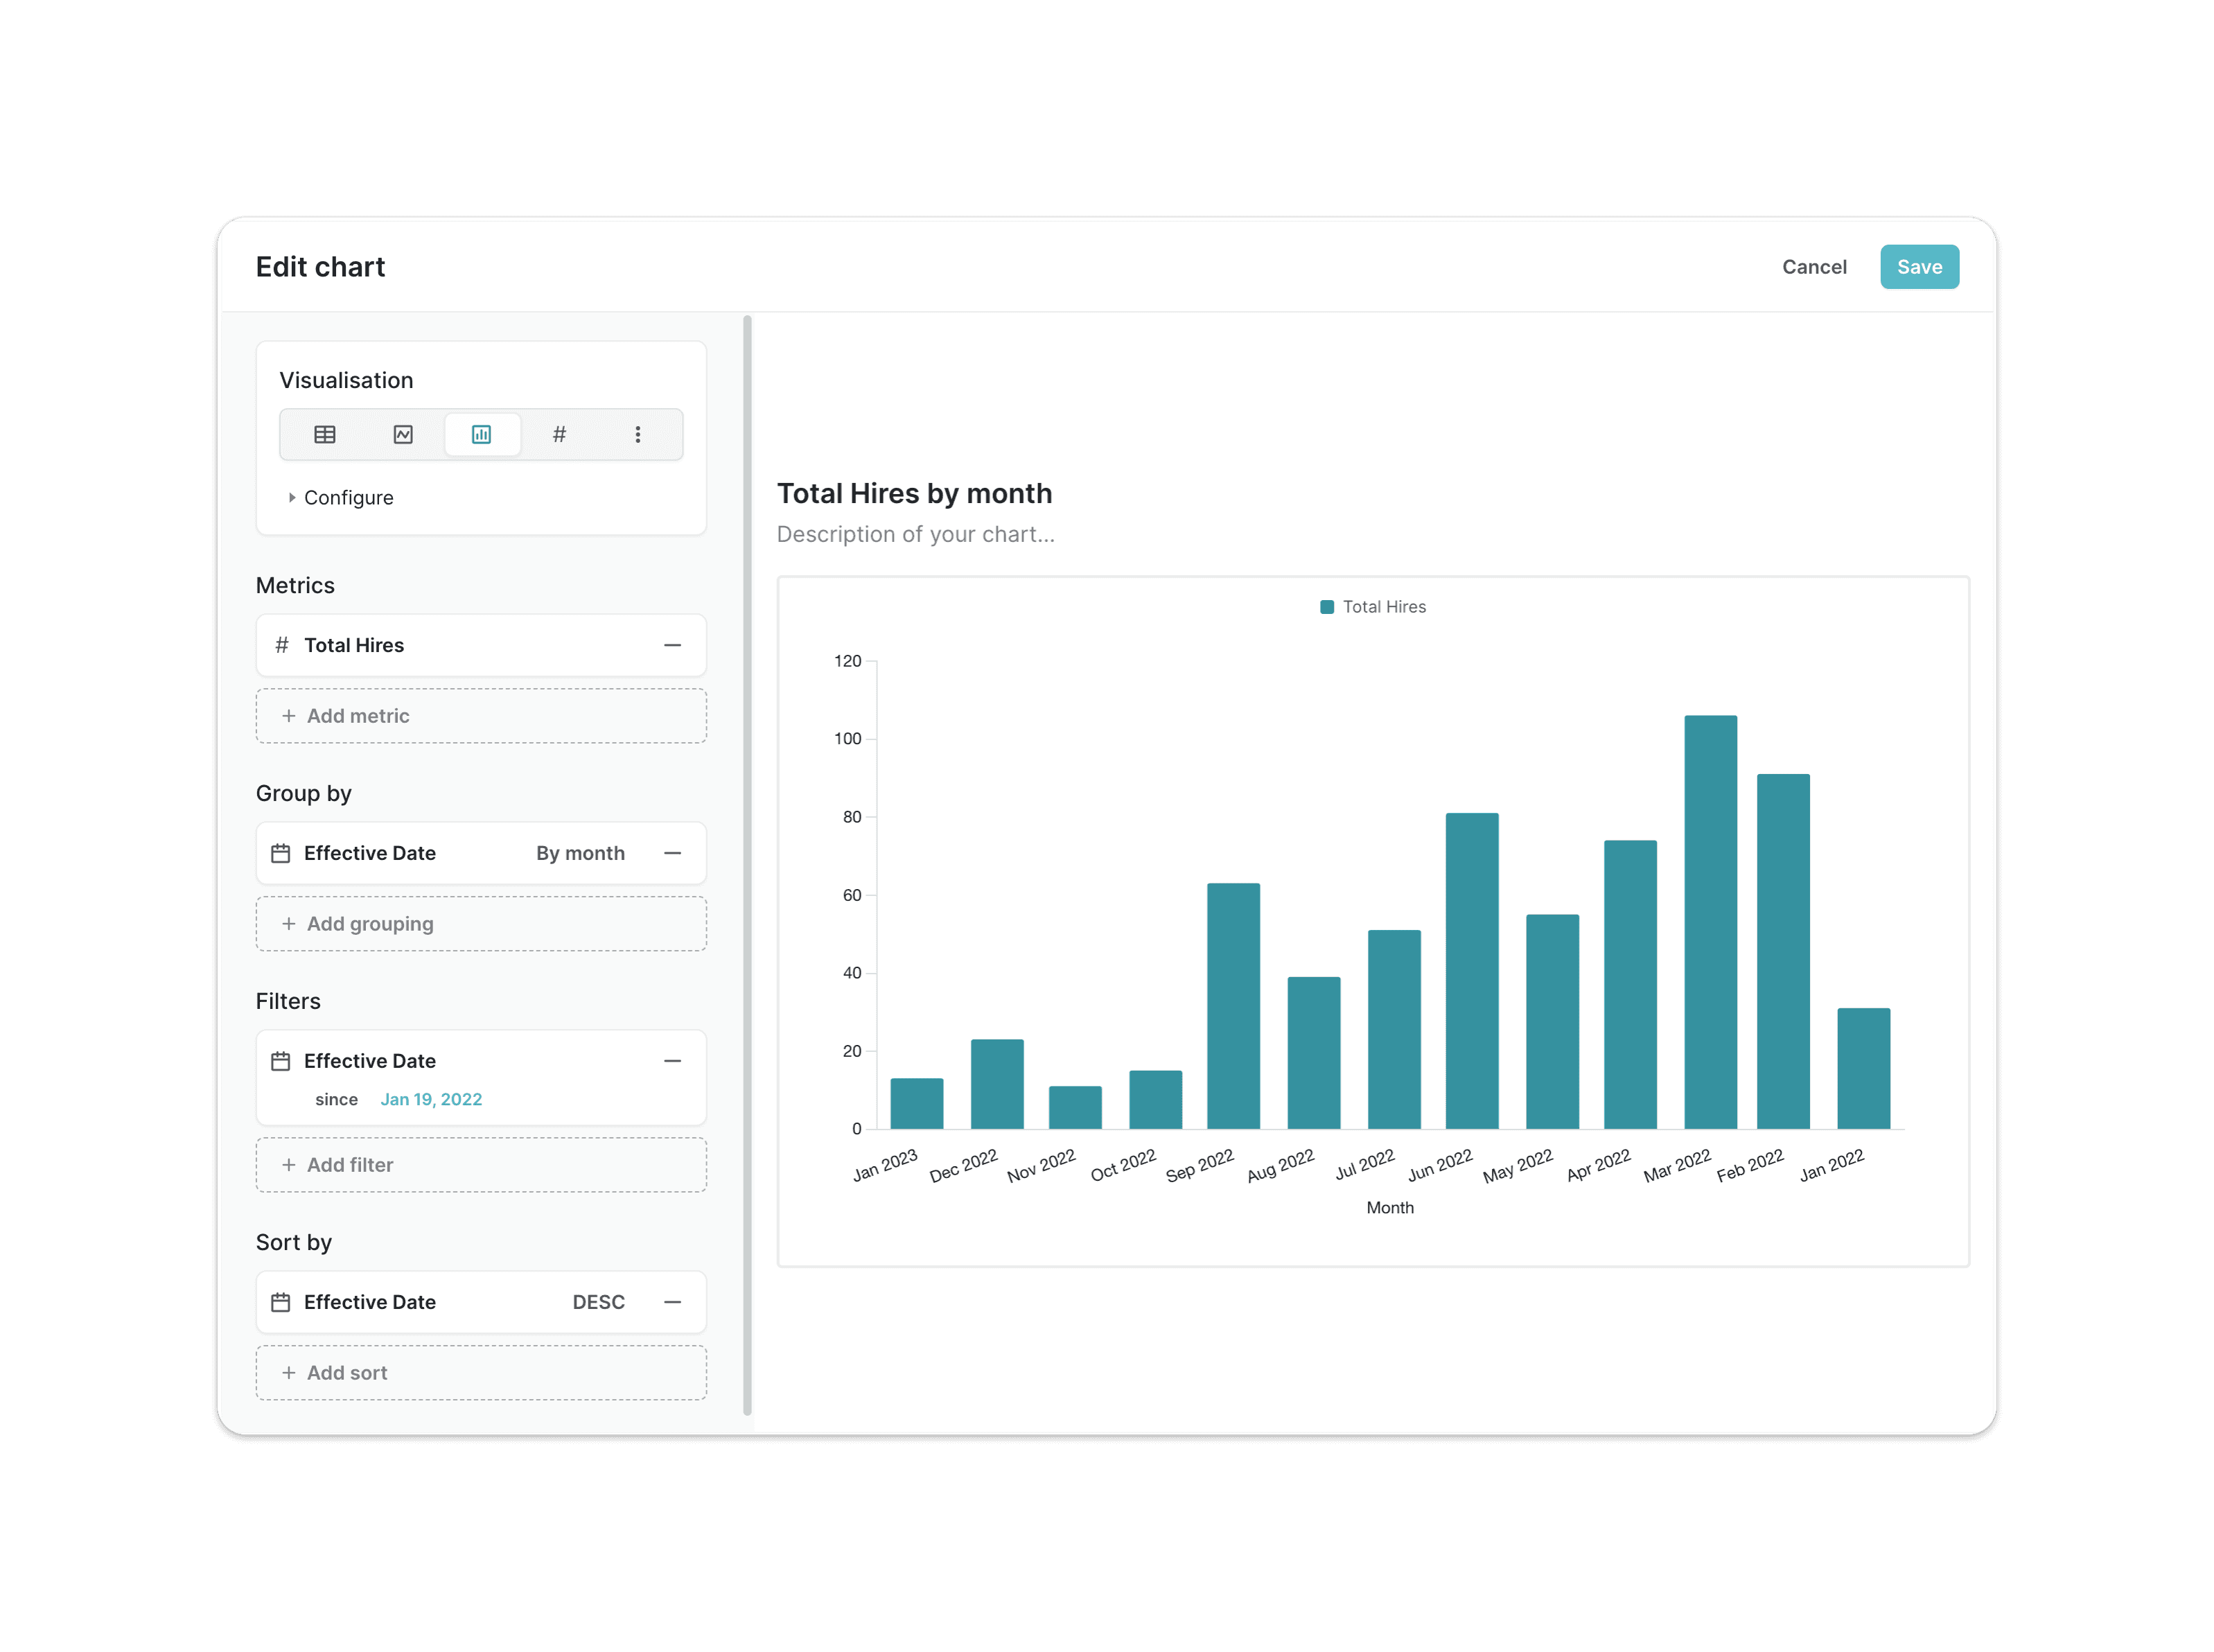Viewport: 2214px width, 1652px height.
Task: Open more visualisation options dots
Action: 638,434
